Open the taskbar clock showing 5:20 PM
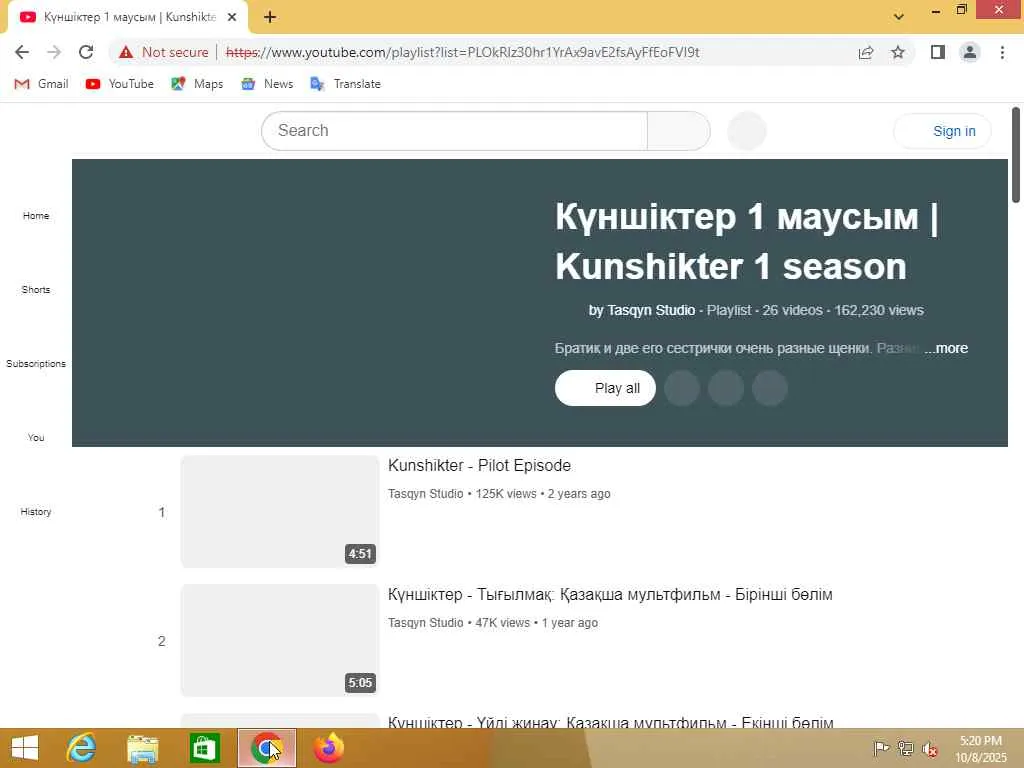 (981, 748)
